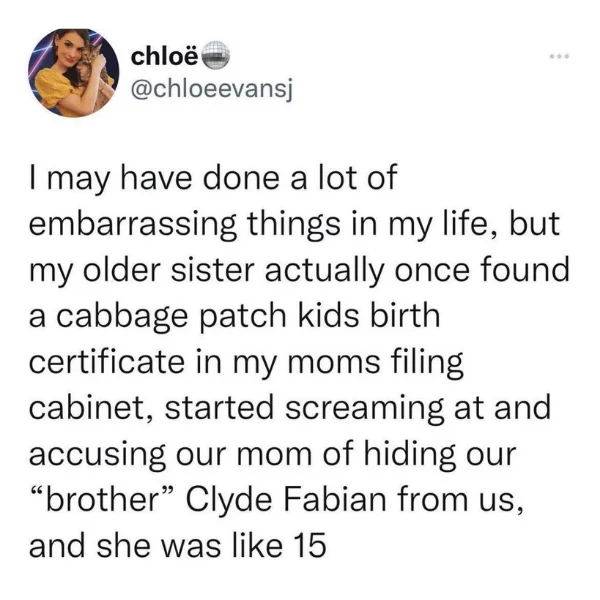600x600 pixels.
Task: Select the word "hiding" in the tweet
Action: [409, 454]
